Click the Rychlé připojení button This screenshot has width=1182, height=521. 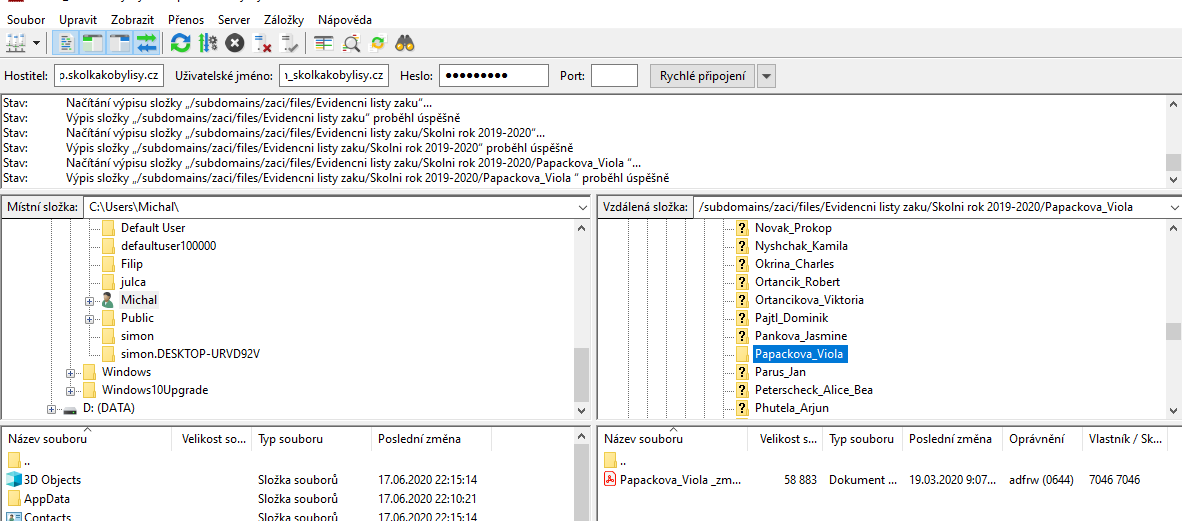point(701,76)
